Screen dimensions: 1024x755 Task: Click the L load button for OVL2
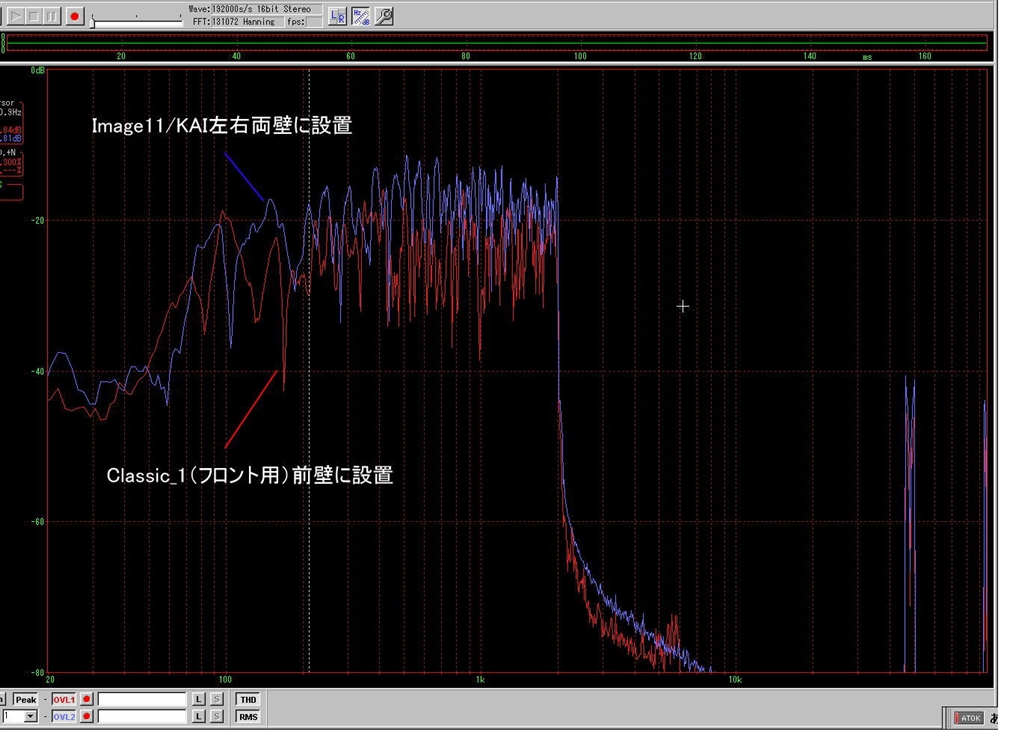point(199,716)
